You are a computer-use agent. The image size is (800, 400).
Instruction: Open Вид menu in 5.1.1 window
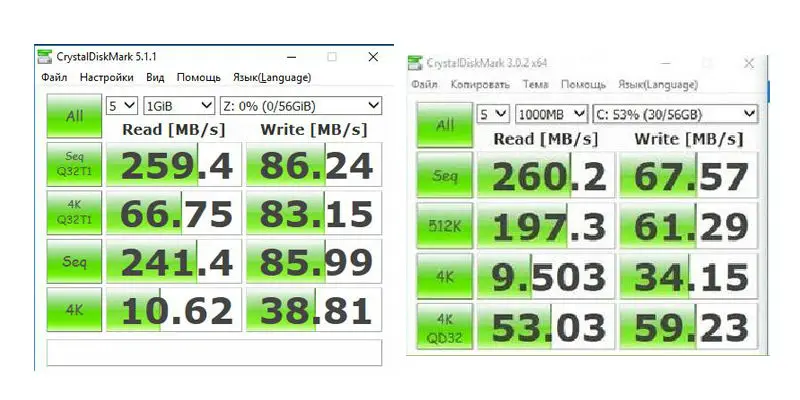coord(155,78)
